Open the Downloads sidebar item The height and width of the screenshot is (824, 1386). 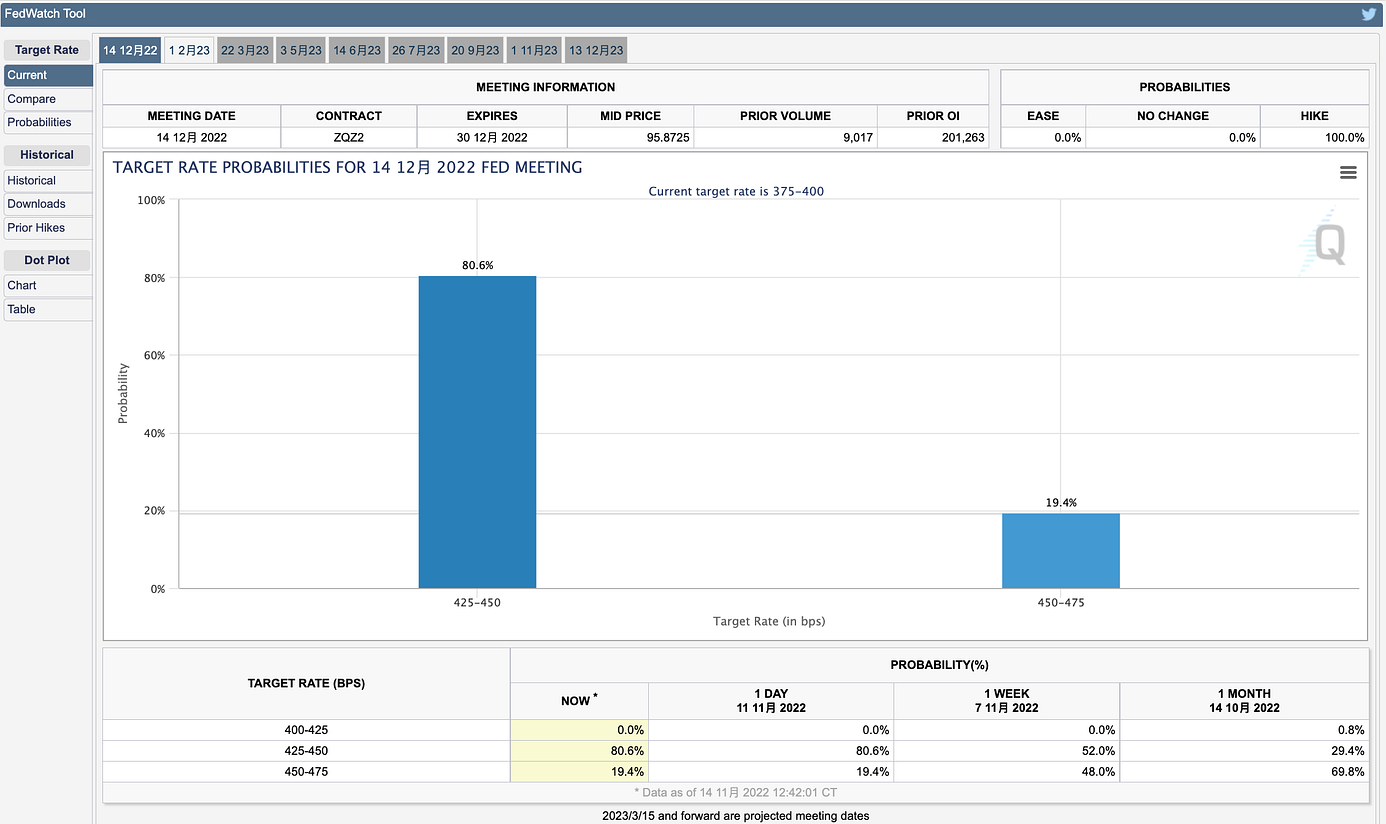tap(48, 204)
